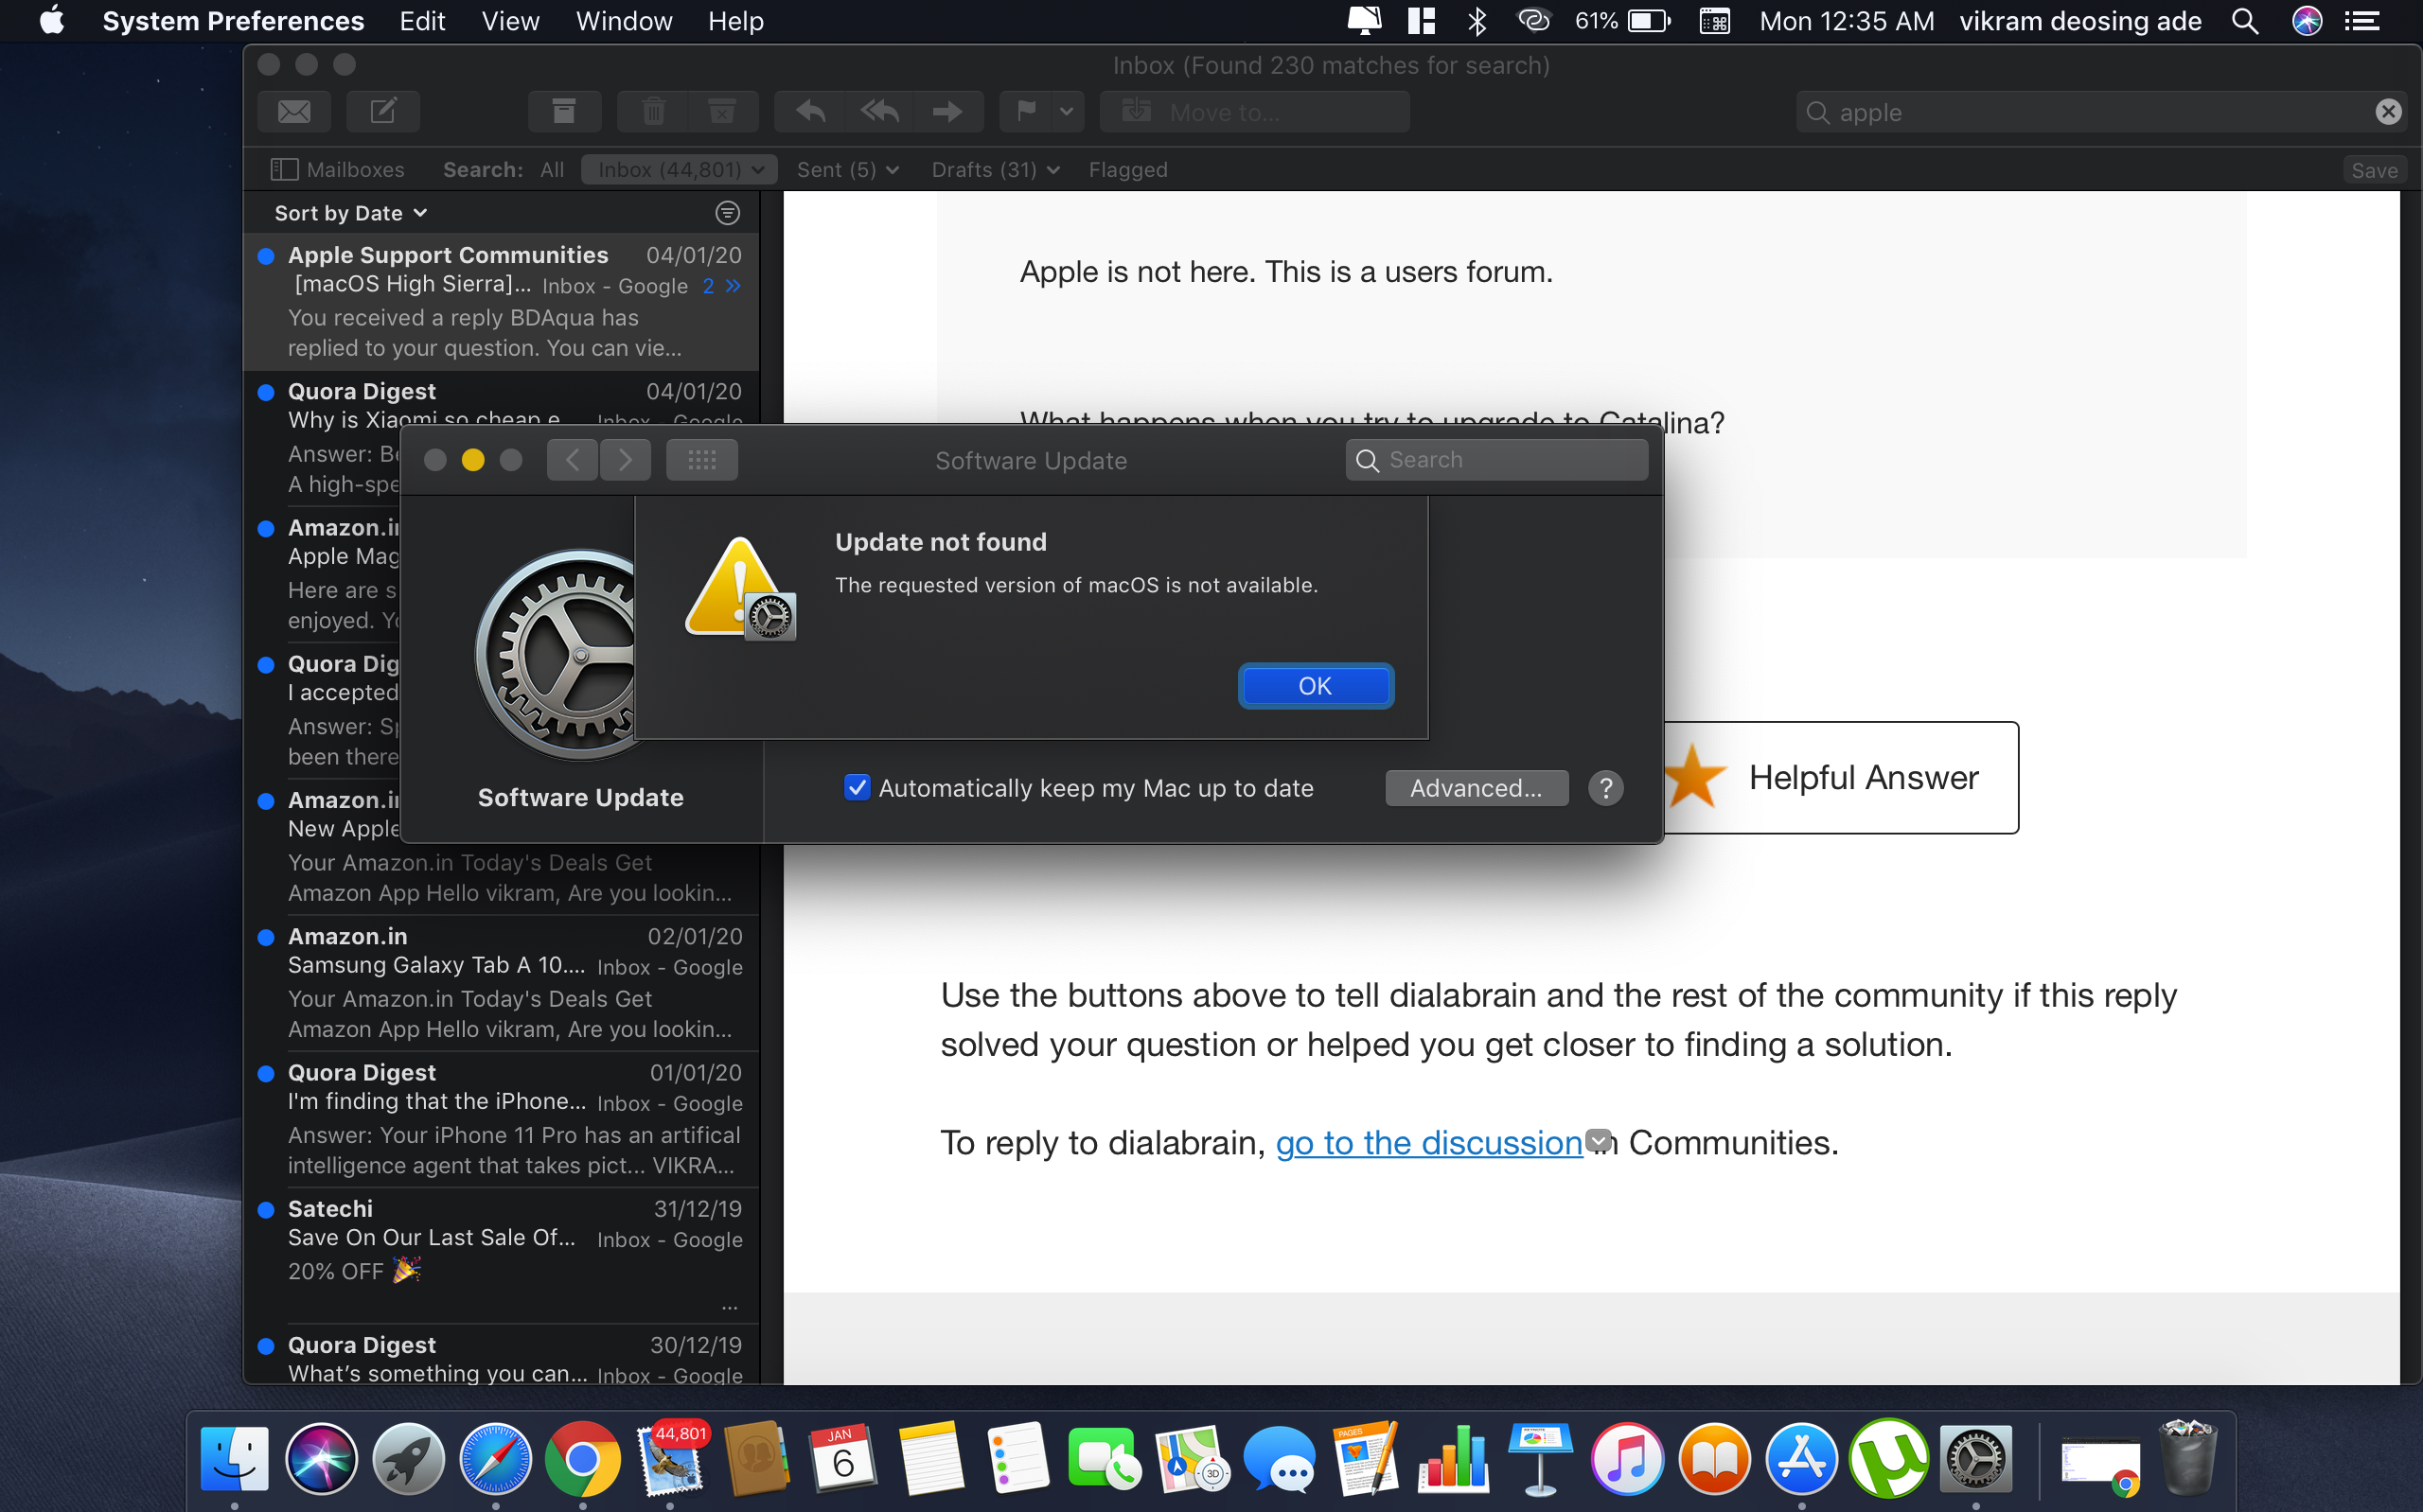
Task: Follow the 'go to the discussion' link
Action: 1428,1142
